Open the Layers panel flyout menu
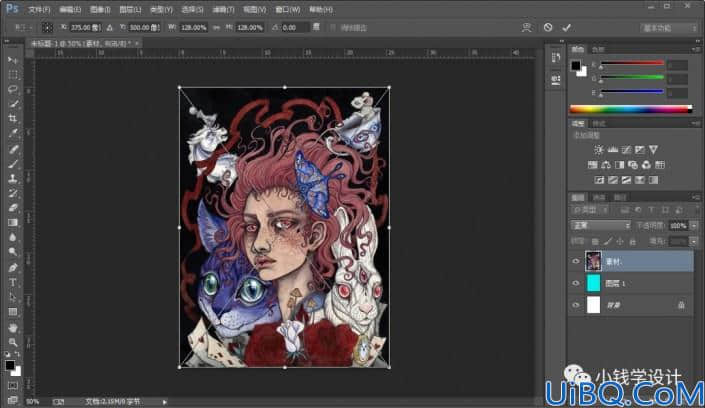This screenshot has height=408, width=705. point(696,197)
